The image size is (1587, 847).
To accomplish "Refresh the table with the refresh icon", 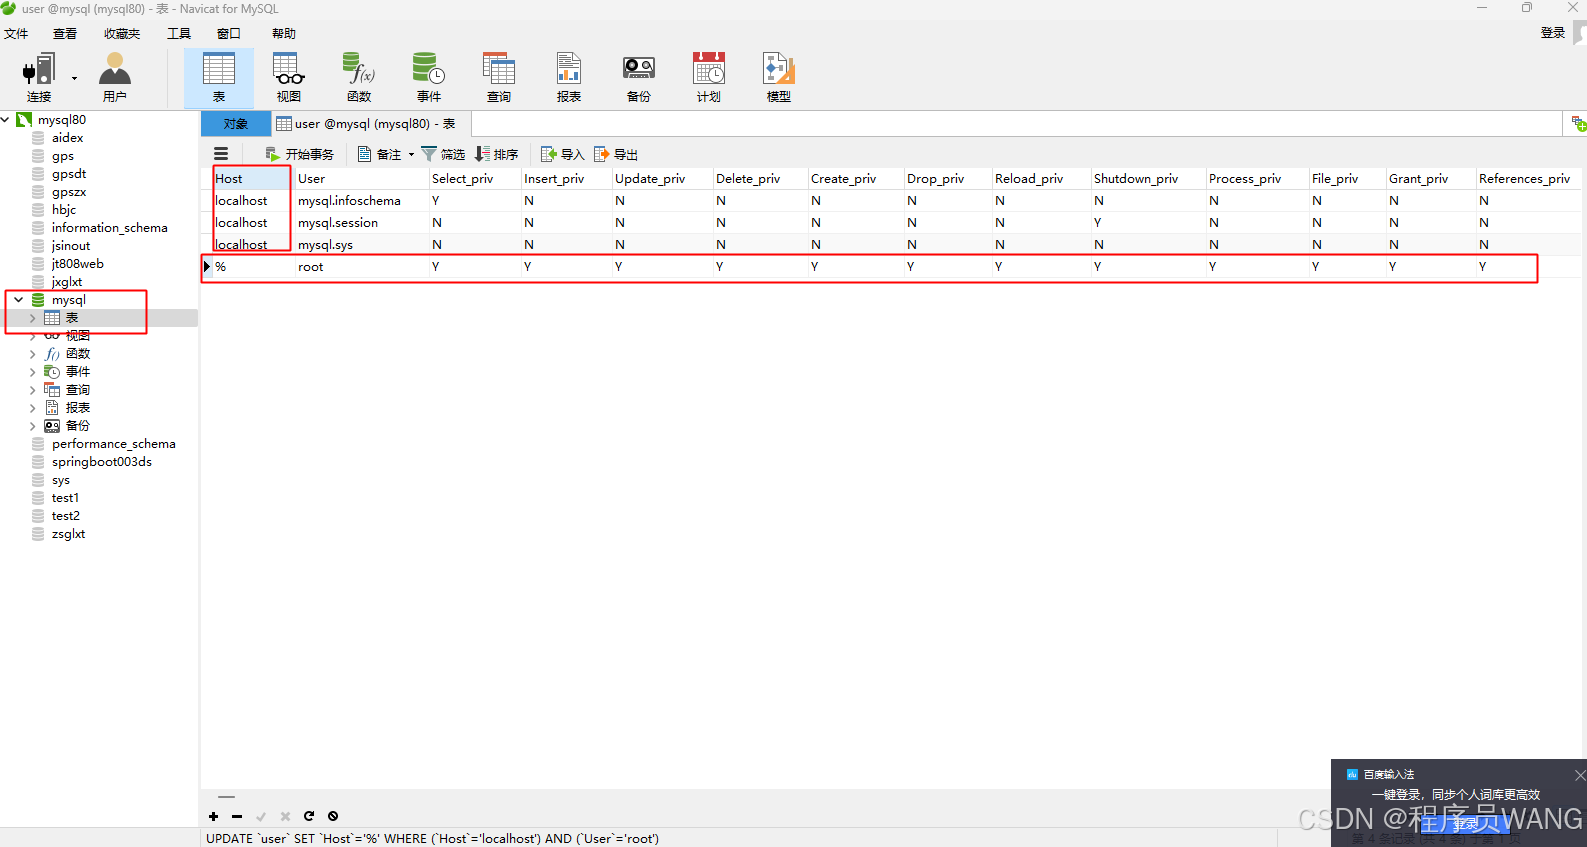I will [x=309, y=816].
